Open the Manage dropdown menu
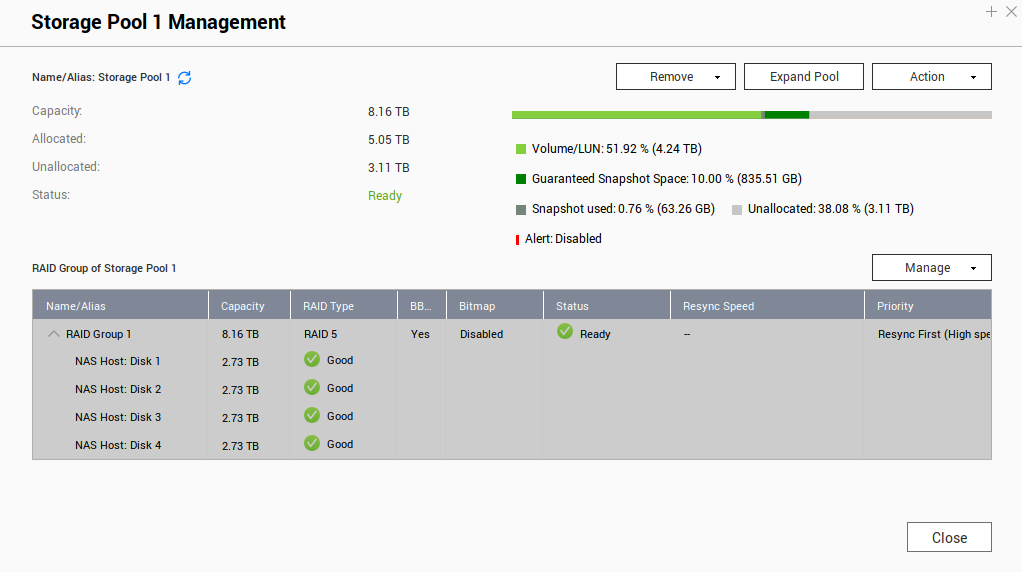Screen dimensions: 1022x572 931,268
